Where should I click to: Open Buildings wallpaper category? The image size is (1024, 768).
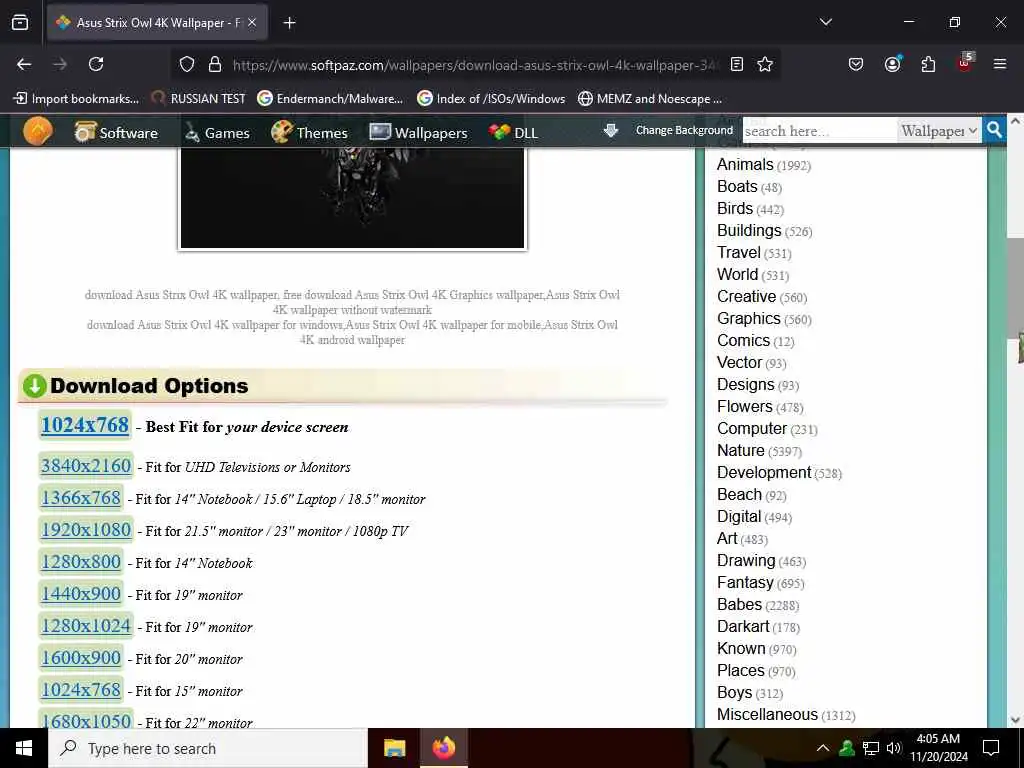(x=749, y=231)
